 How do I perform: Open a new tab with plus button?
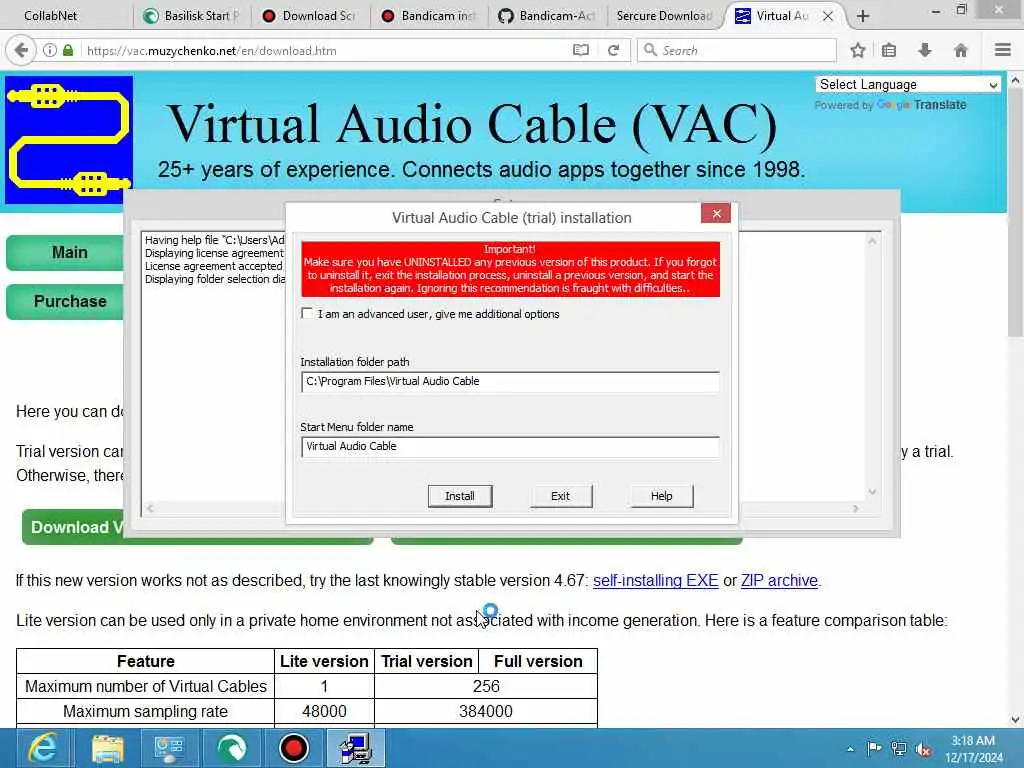click(863, 16)
